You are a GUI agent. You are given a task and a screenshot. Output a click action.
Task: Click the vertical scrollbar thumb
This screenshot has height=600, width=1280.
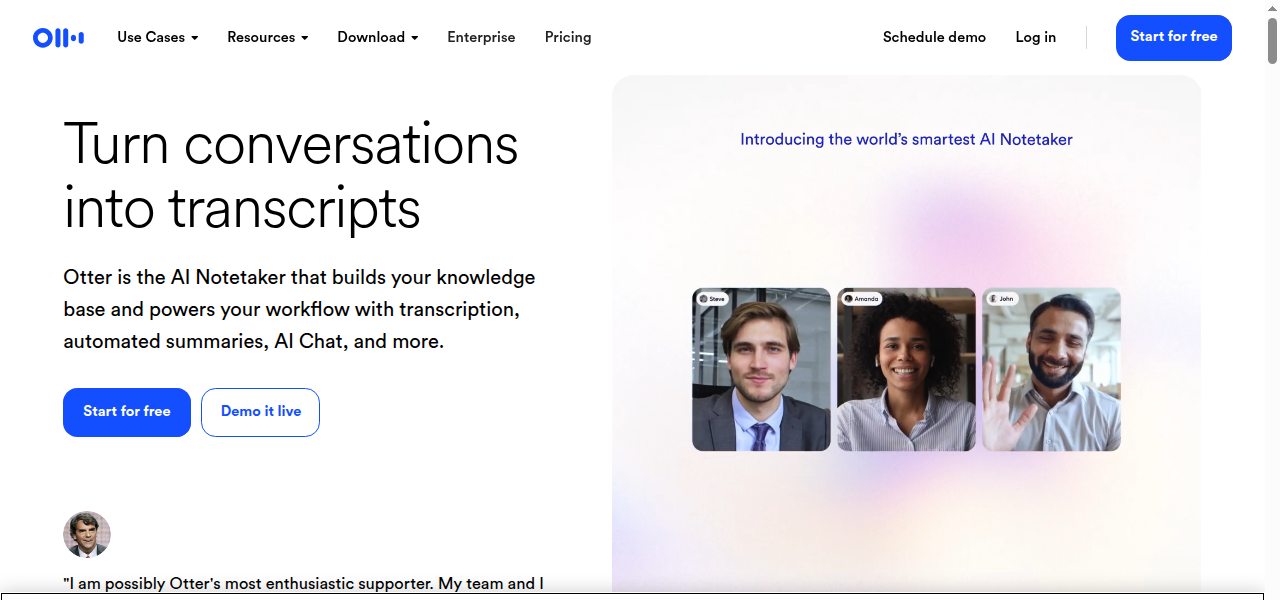pyautogui.click(x=1272, y=40)
